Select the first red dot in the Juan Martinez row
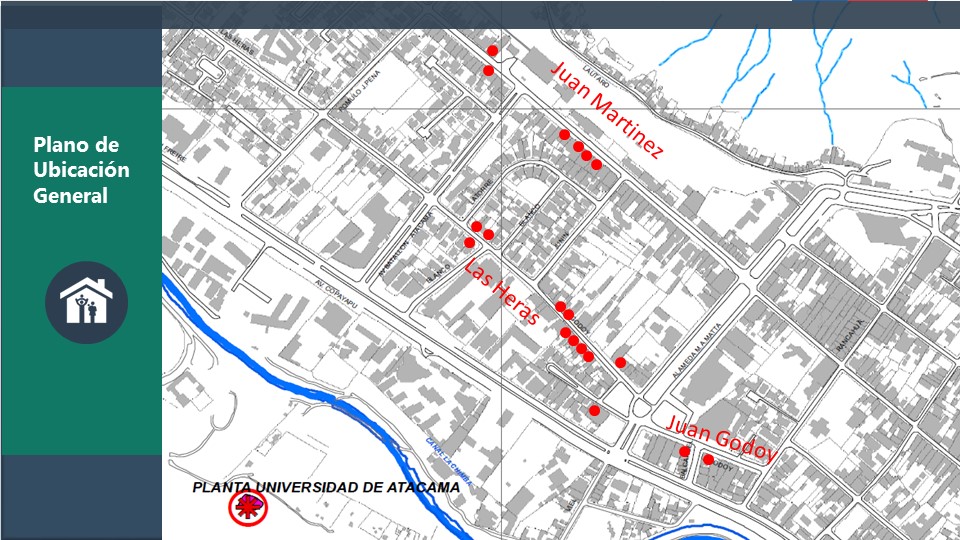960x540 pixels. pos(564,134)
